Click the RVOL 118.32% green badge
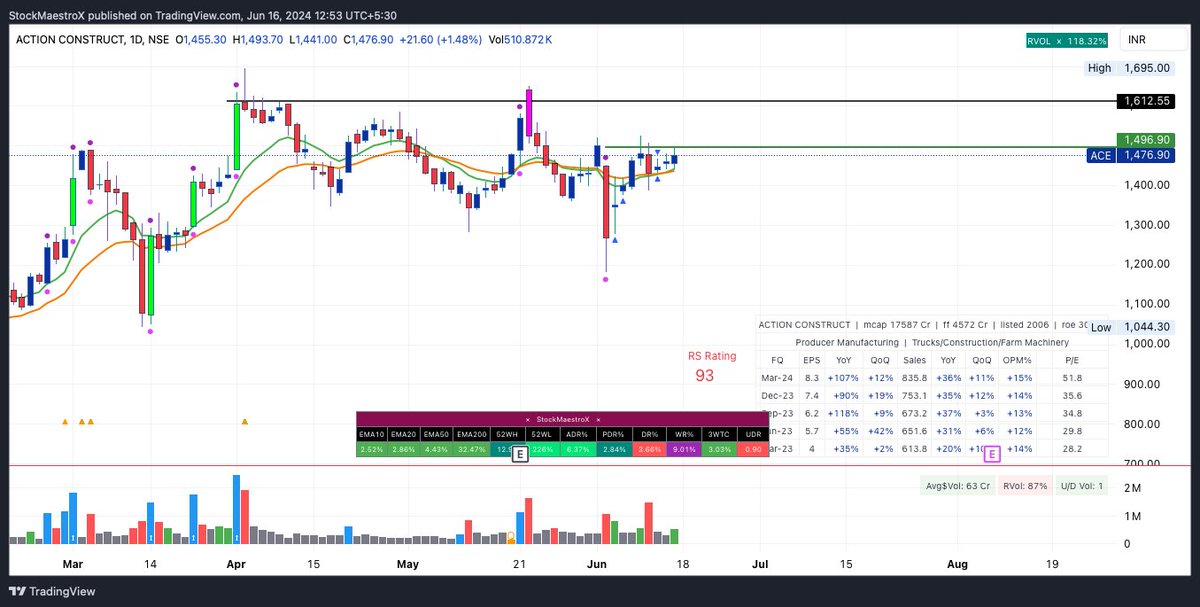1200x607 pixels. pos(1068,41)
